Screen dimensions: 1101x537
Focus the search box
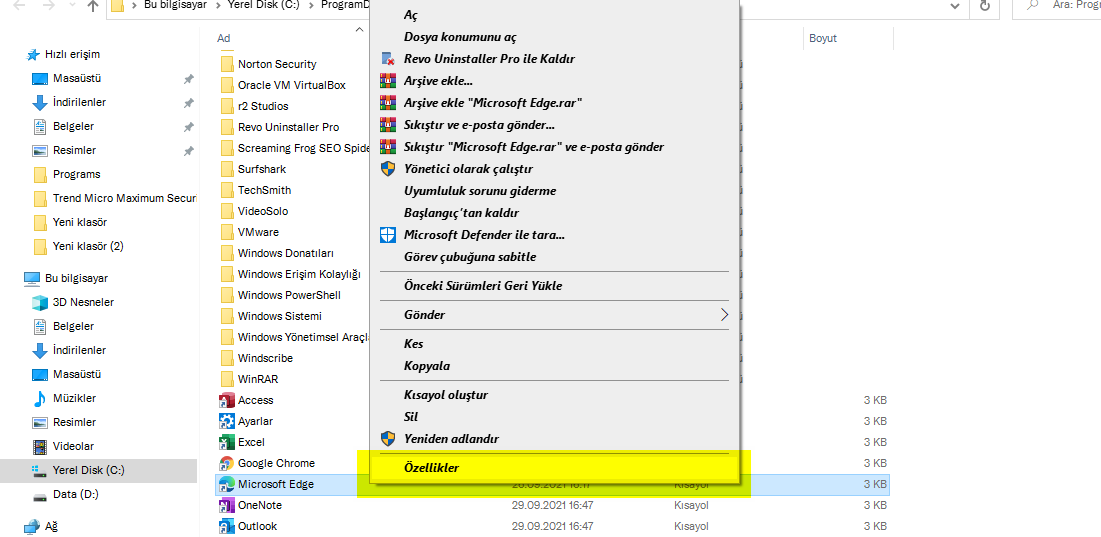point(1057,6)
